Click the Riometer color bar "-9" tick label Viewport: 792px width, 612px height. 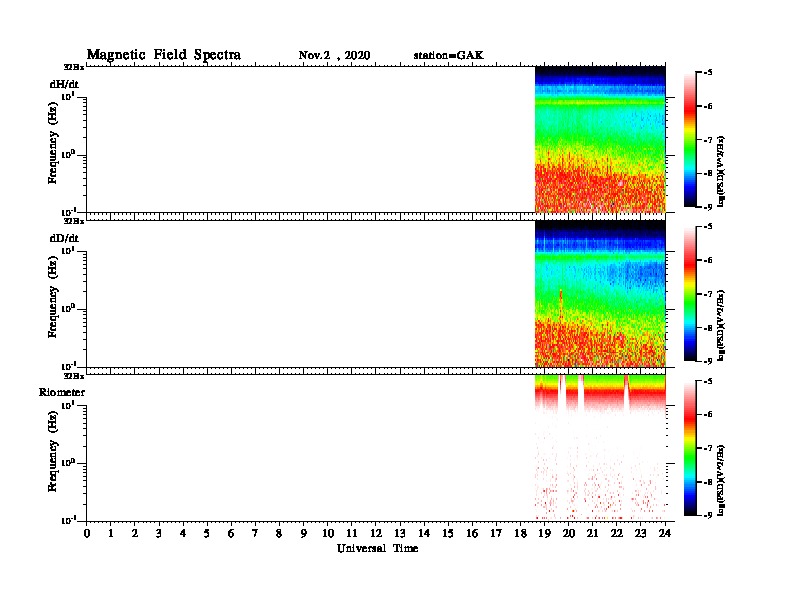(x=708, y=515)
